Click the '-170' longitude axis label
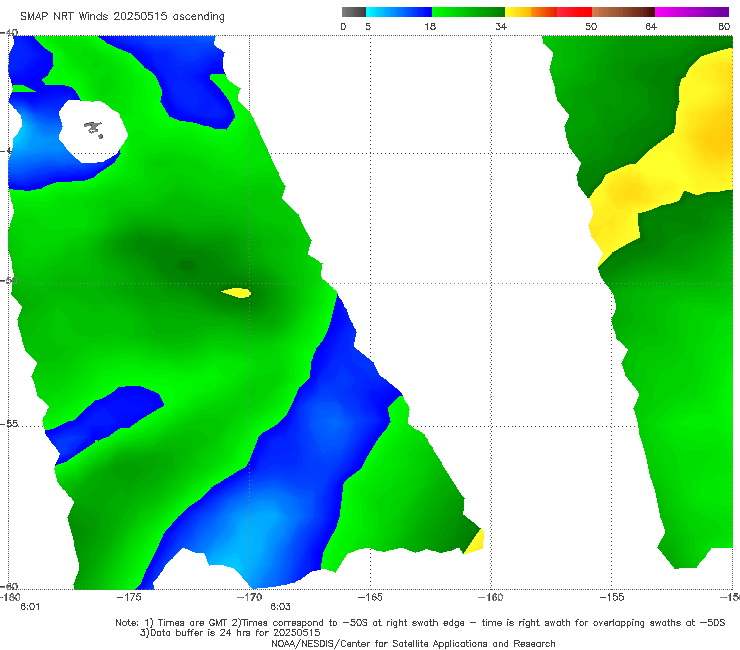 click(x=250, y=597)
